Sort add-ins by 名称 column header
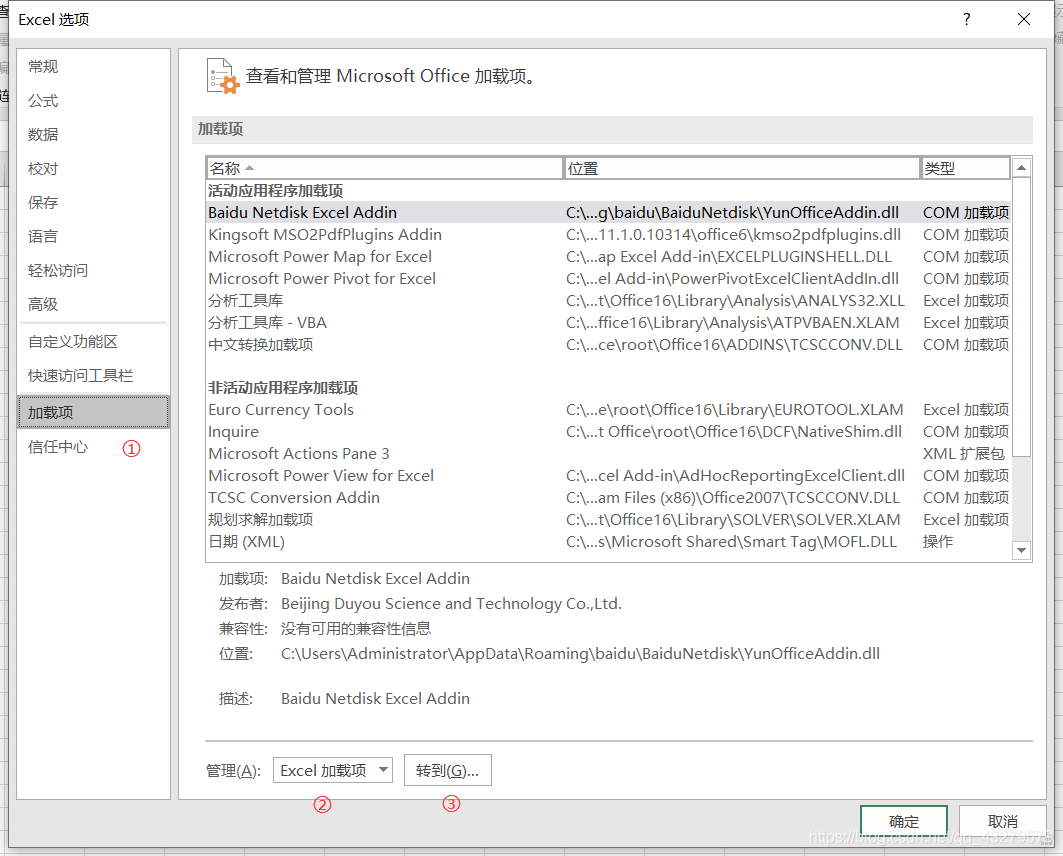 (x=384, y=168)
